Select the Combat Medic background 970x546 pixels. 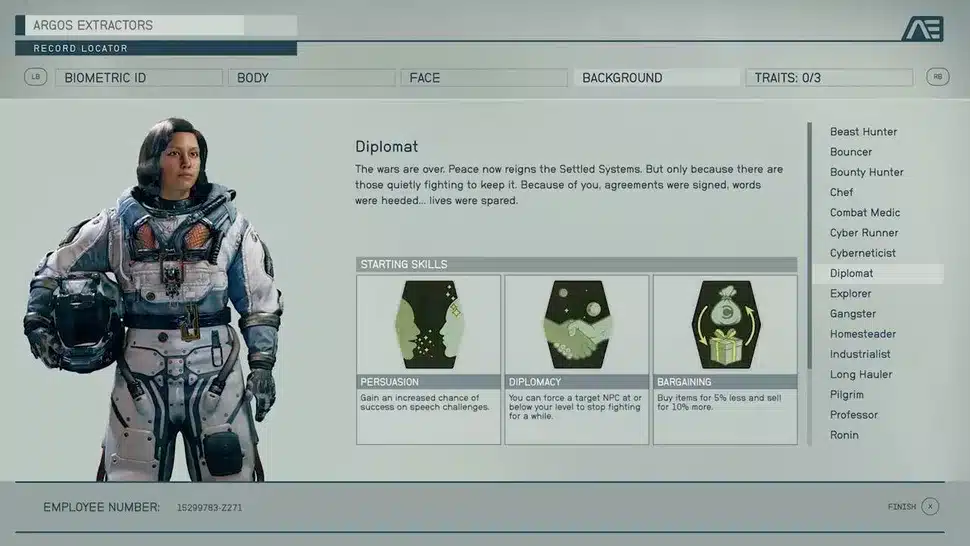864,213
